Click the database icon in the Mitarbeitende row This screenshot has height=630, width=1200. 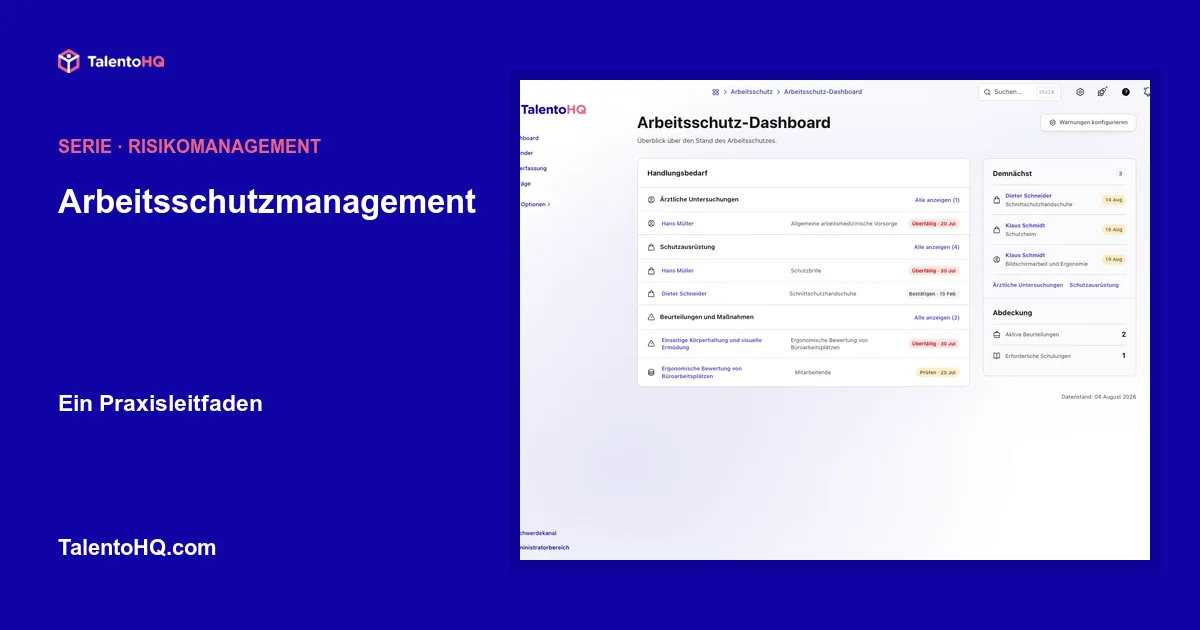[651, 372]
